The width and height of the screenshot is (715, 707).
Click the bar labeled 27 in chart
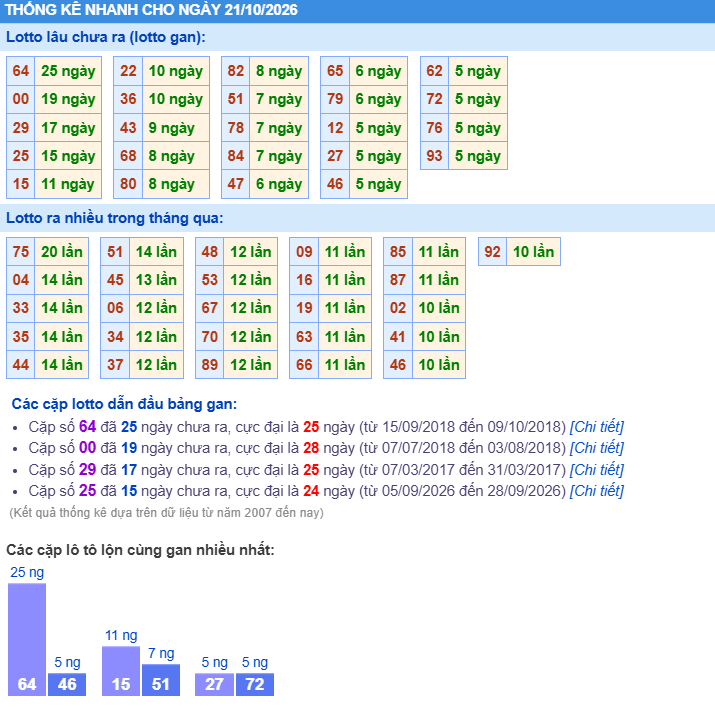coord(214,684)
